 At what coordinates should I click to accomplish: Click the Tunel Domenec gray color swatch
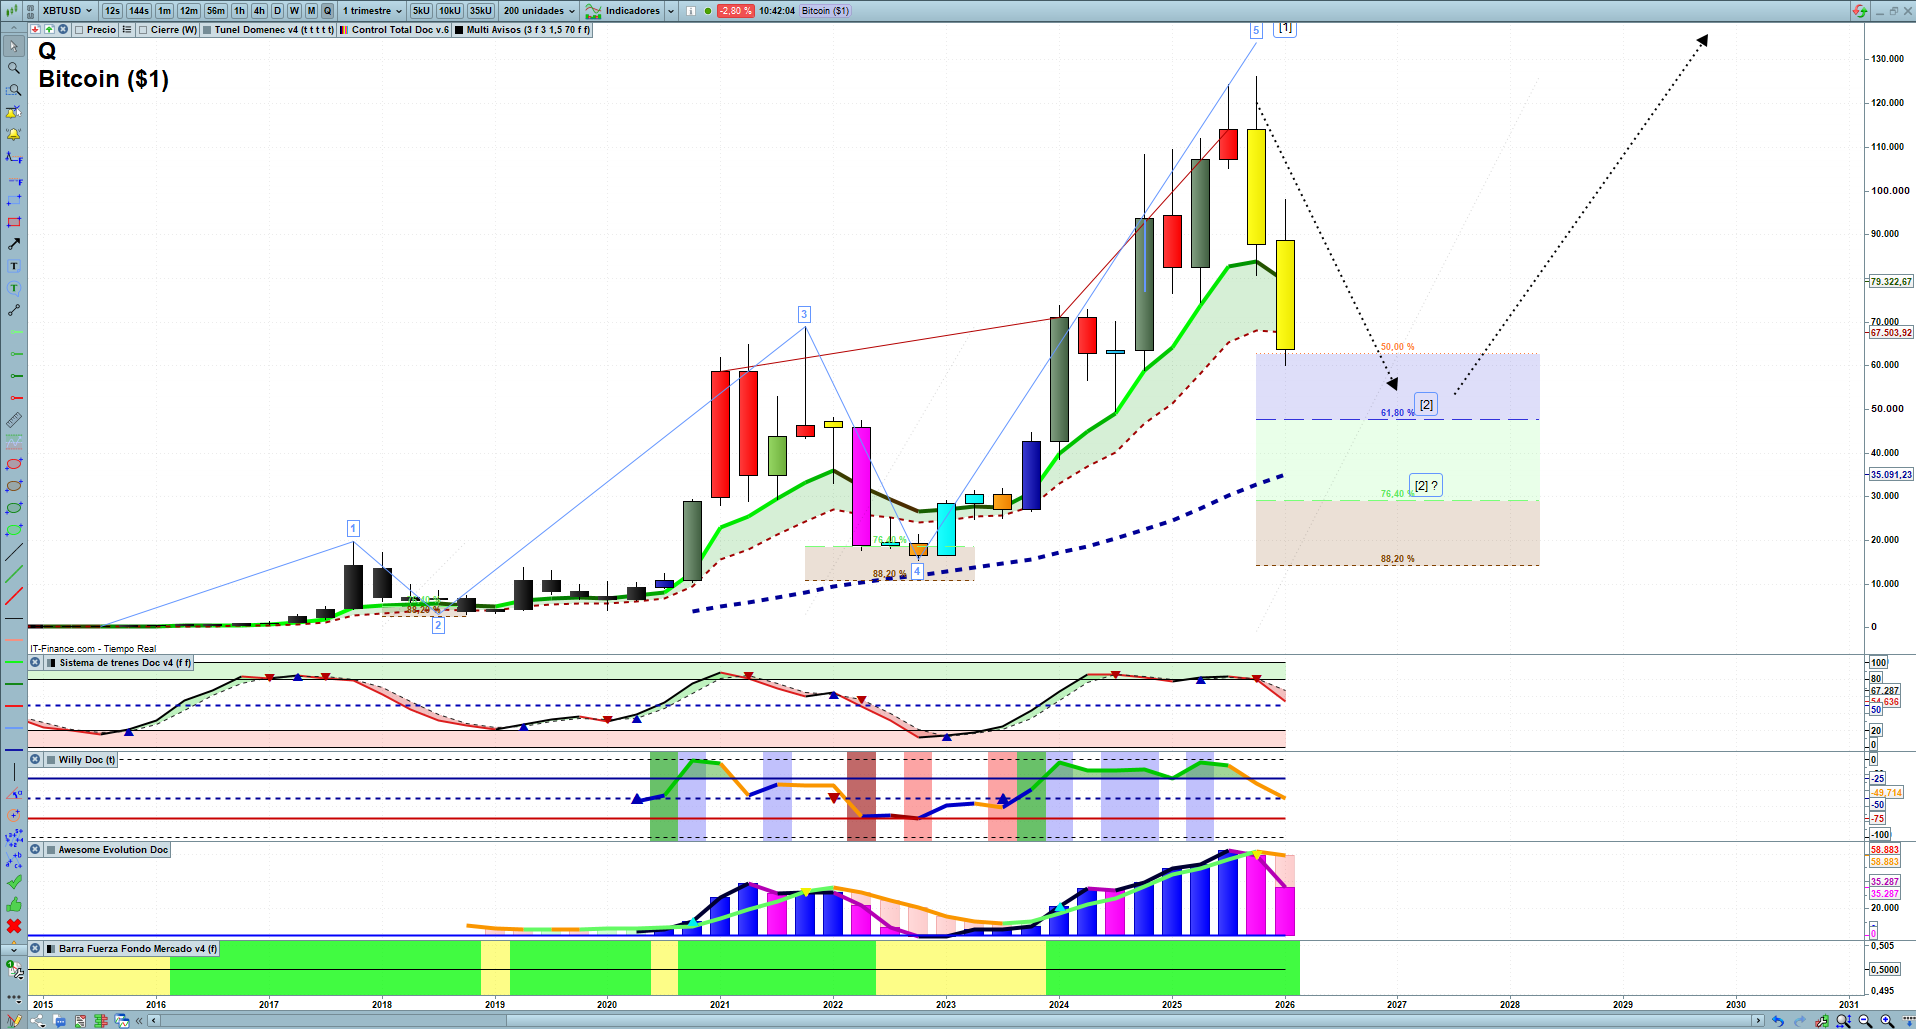[x=207, y=30]
